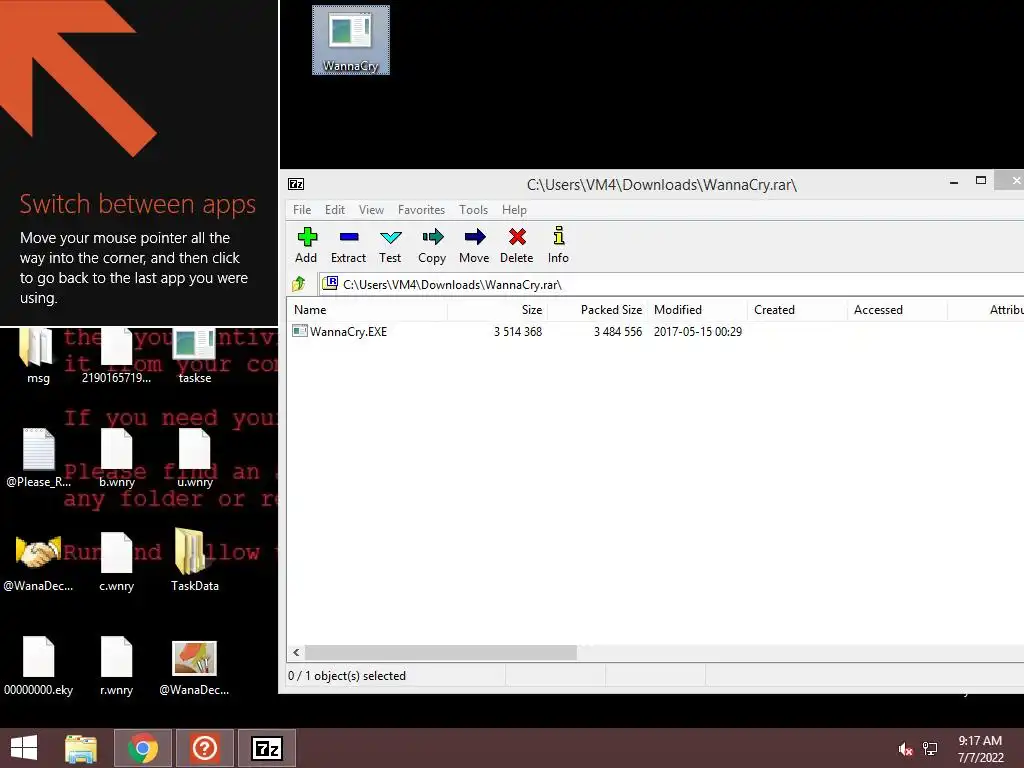Viewport: 1024px width, 768px height.
Task: Open the Tools menu
Action: tap(473, 210)
